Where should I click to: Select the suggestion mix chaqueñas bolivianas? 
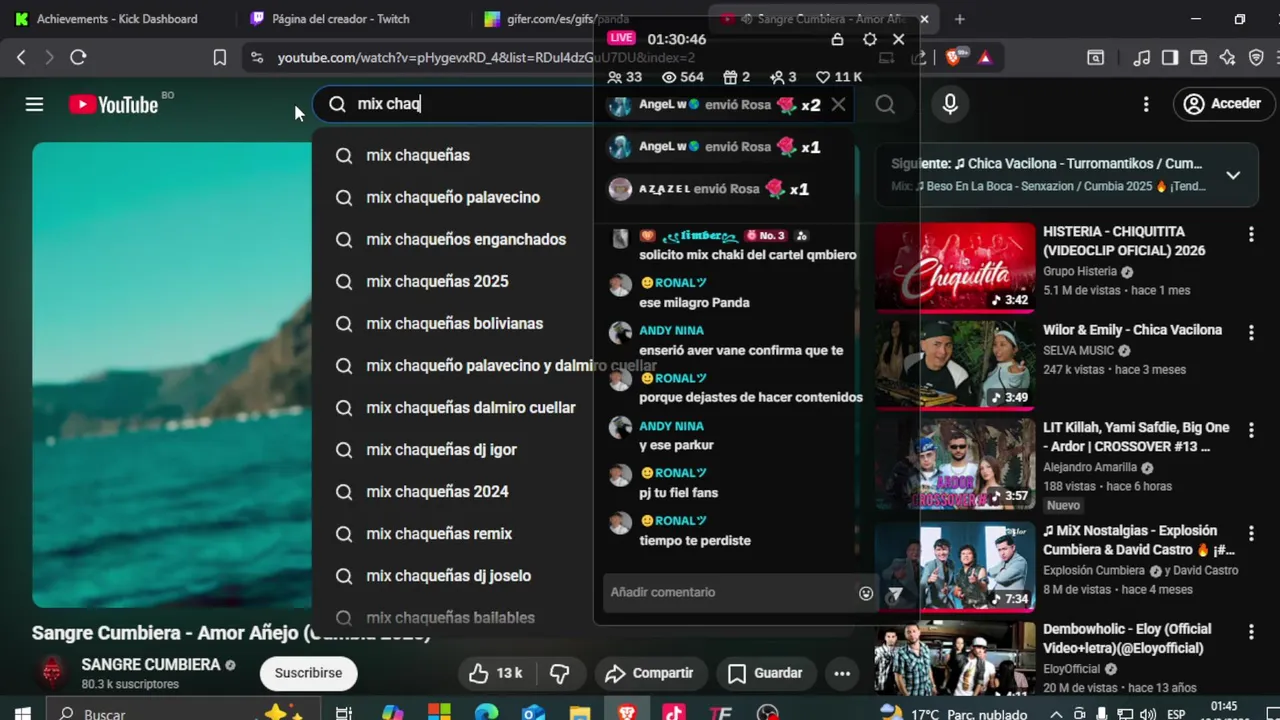point(454,323)
